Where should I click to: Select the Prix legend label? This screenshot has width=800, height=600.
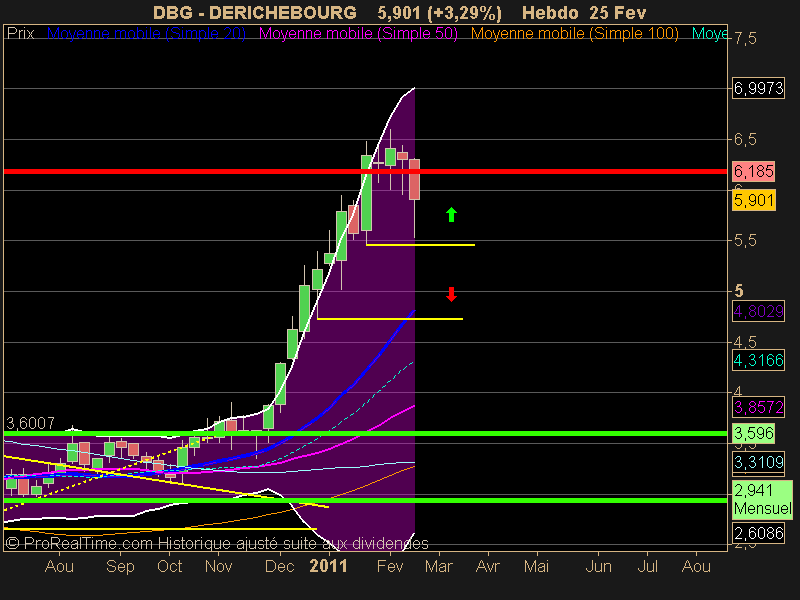click(x=20, y=34)
